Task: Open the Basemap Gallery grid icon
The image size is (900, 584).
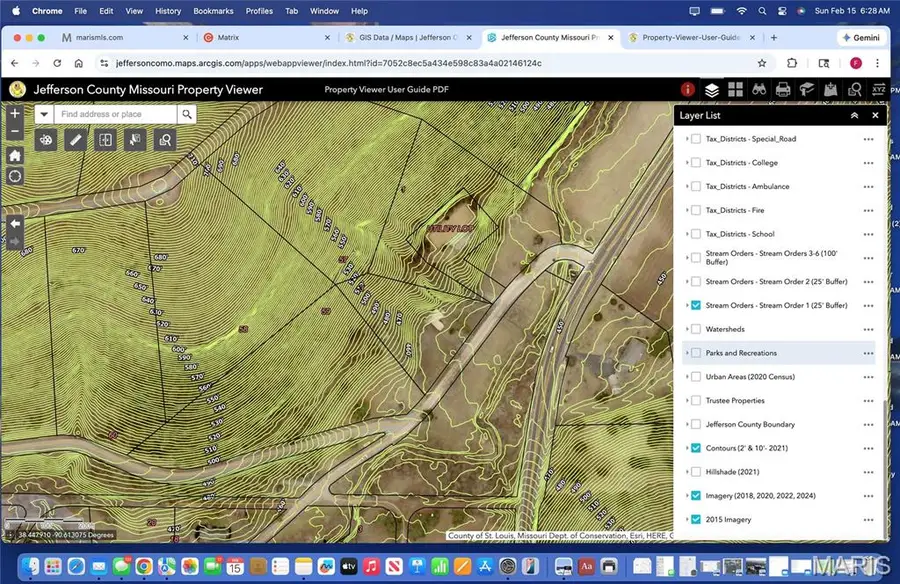Action: pyautogui.click(x=735, y=90)
